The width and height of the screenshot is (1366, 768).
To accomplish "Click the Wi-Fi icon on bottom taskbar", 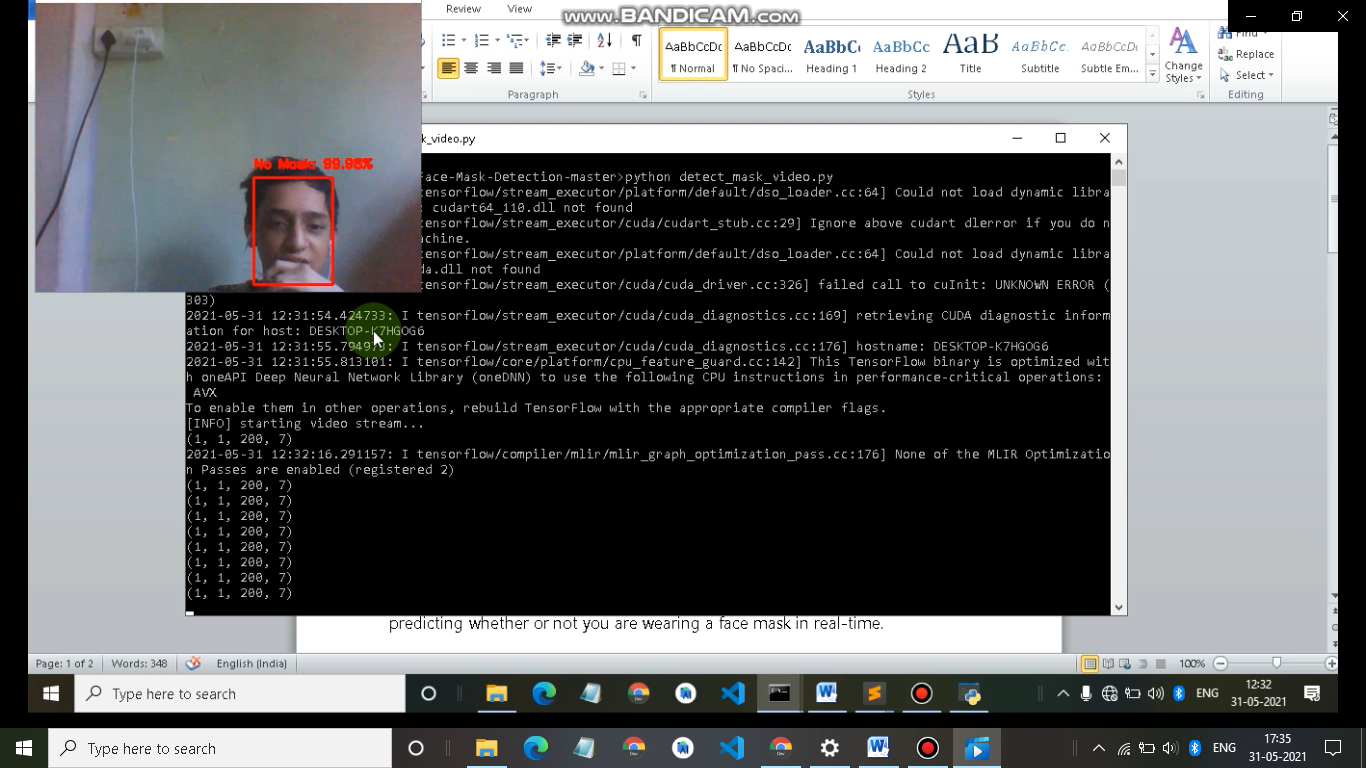I will pos(1124,748).
